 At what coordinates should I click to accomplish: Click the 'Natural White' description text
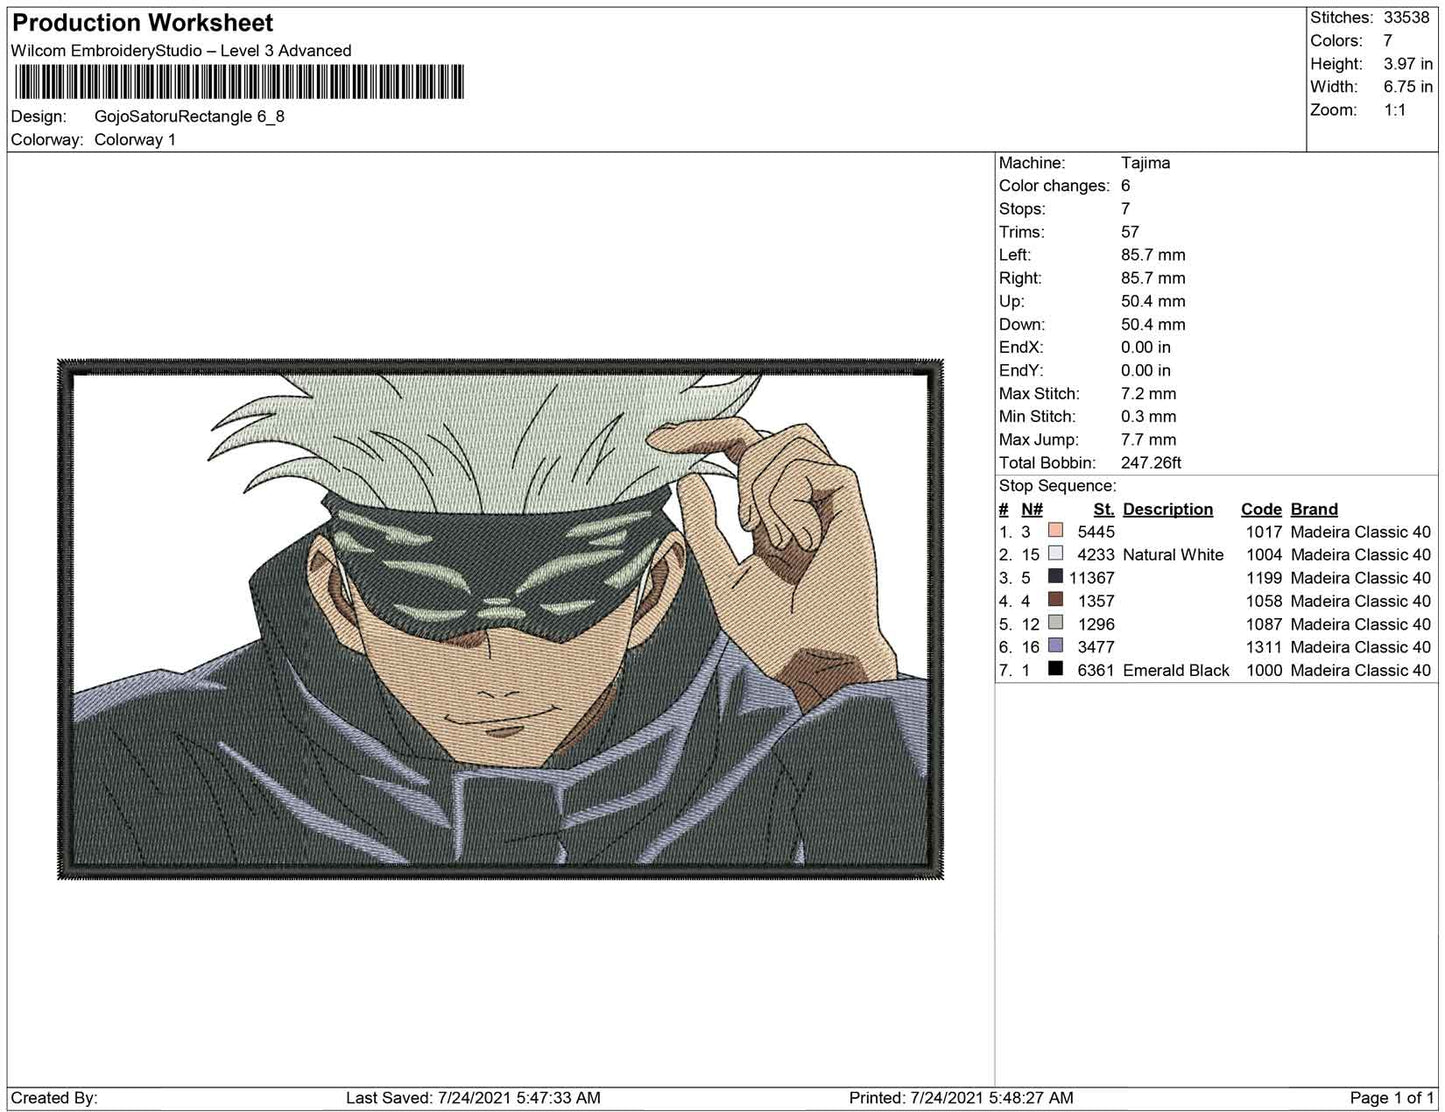(x=1173, y=555)
